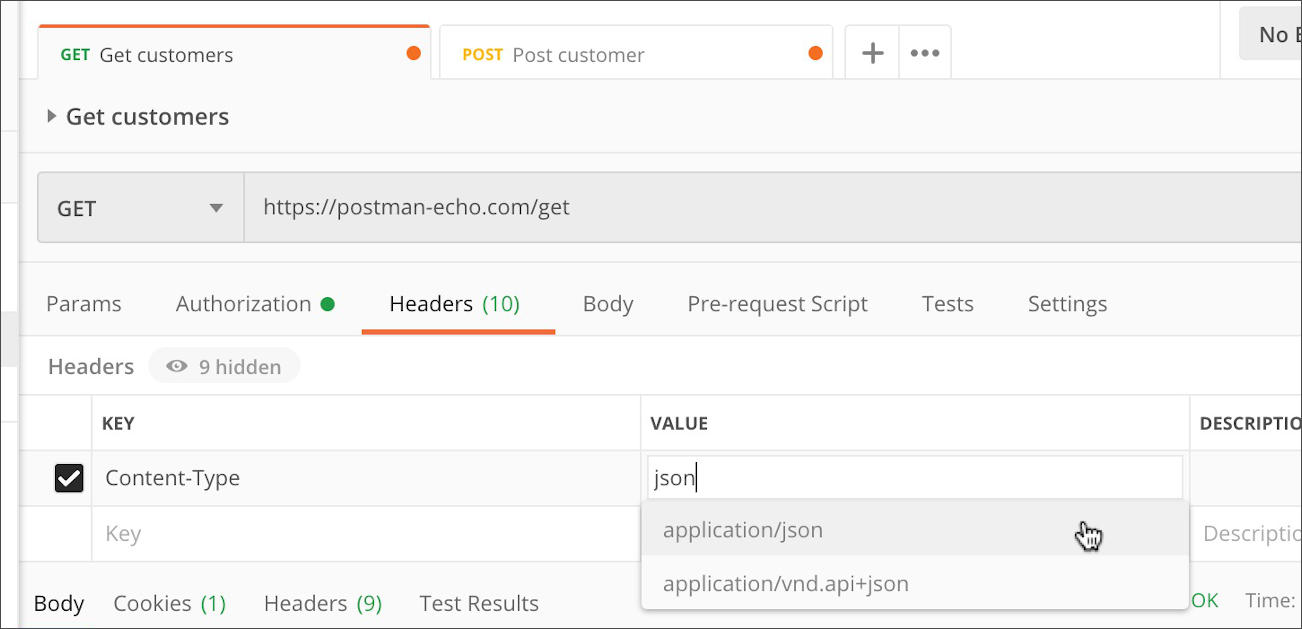Click the request URL field
The height and width of the screenshot is (629, 1302).
pos(600,207)
